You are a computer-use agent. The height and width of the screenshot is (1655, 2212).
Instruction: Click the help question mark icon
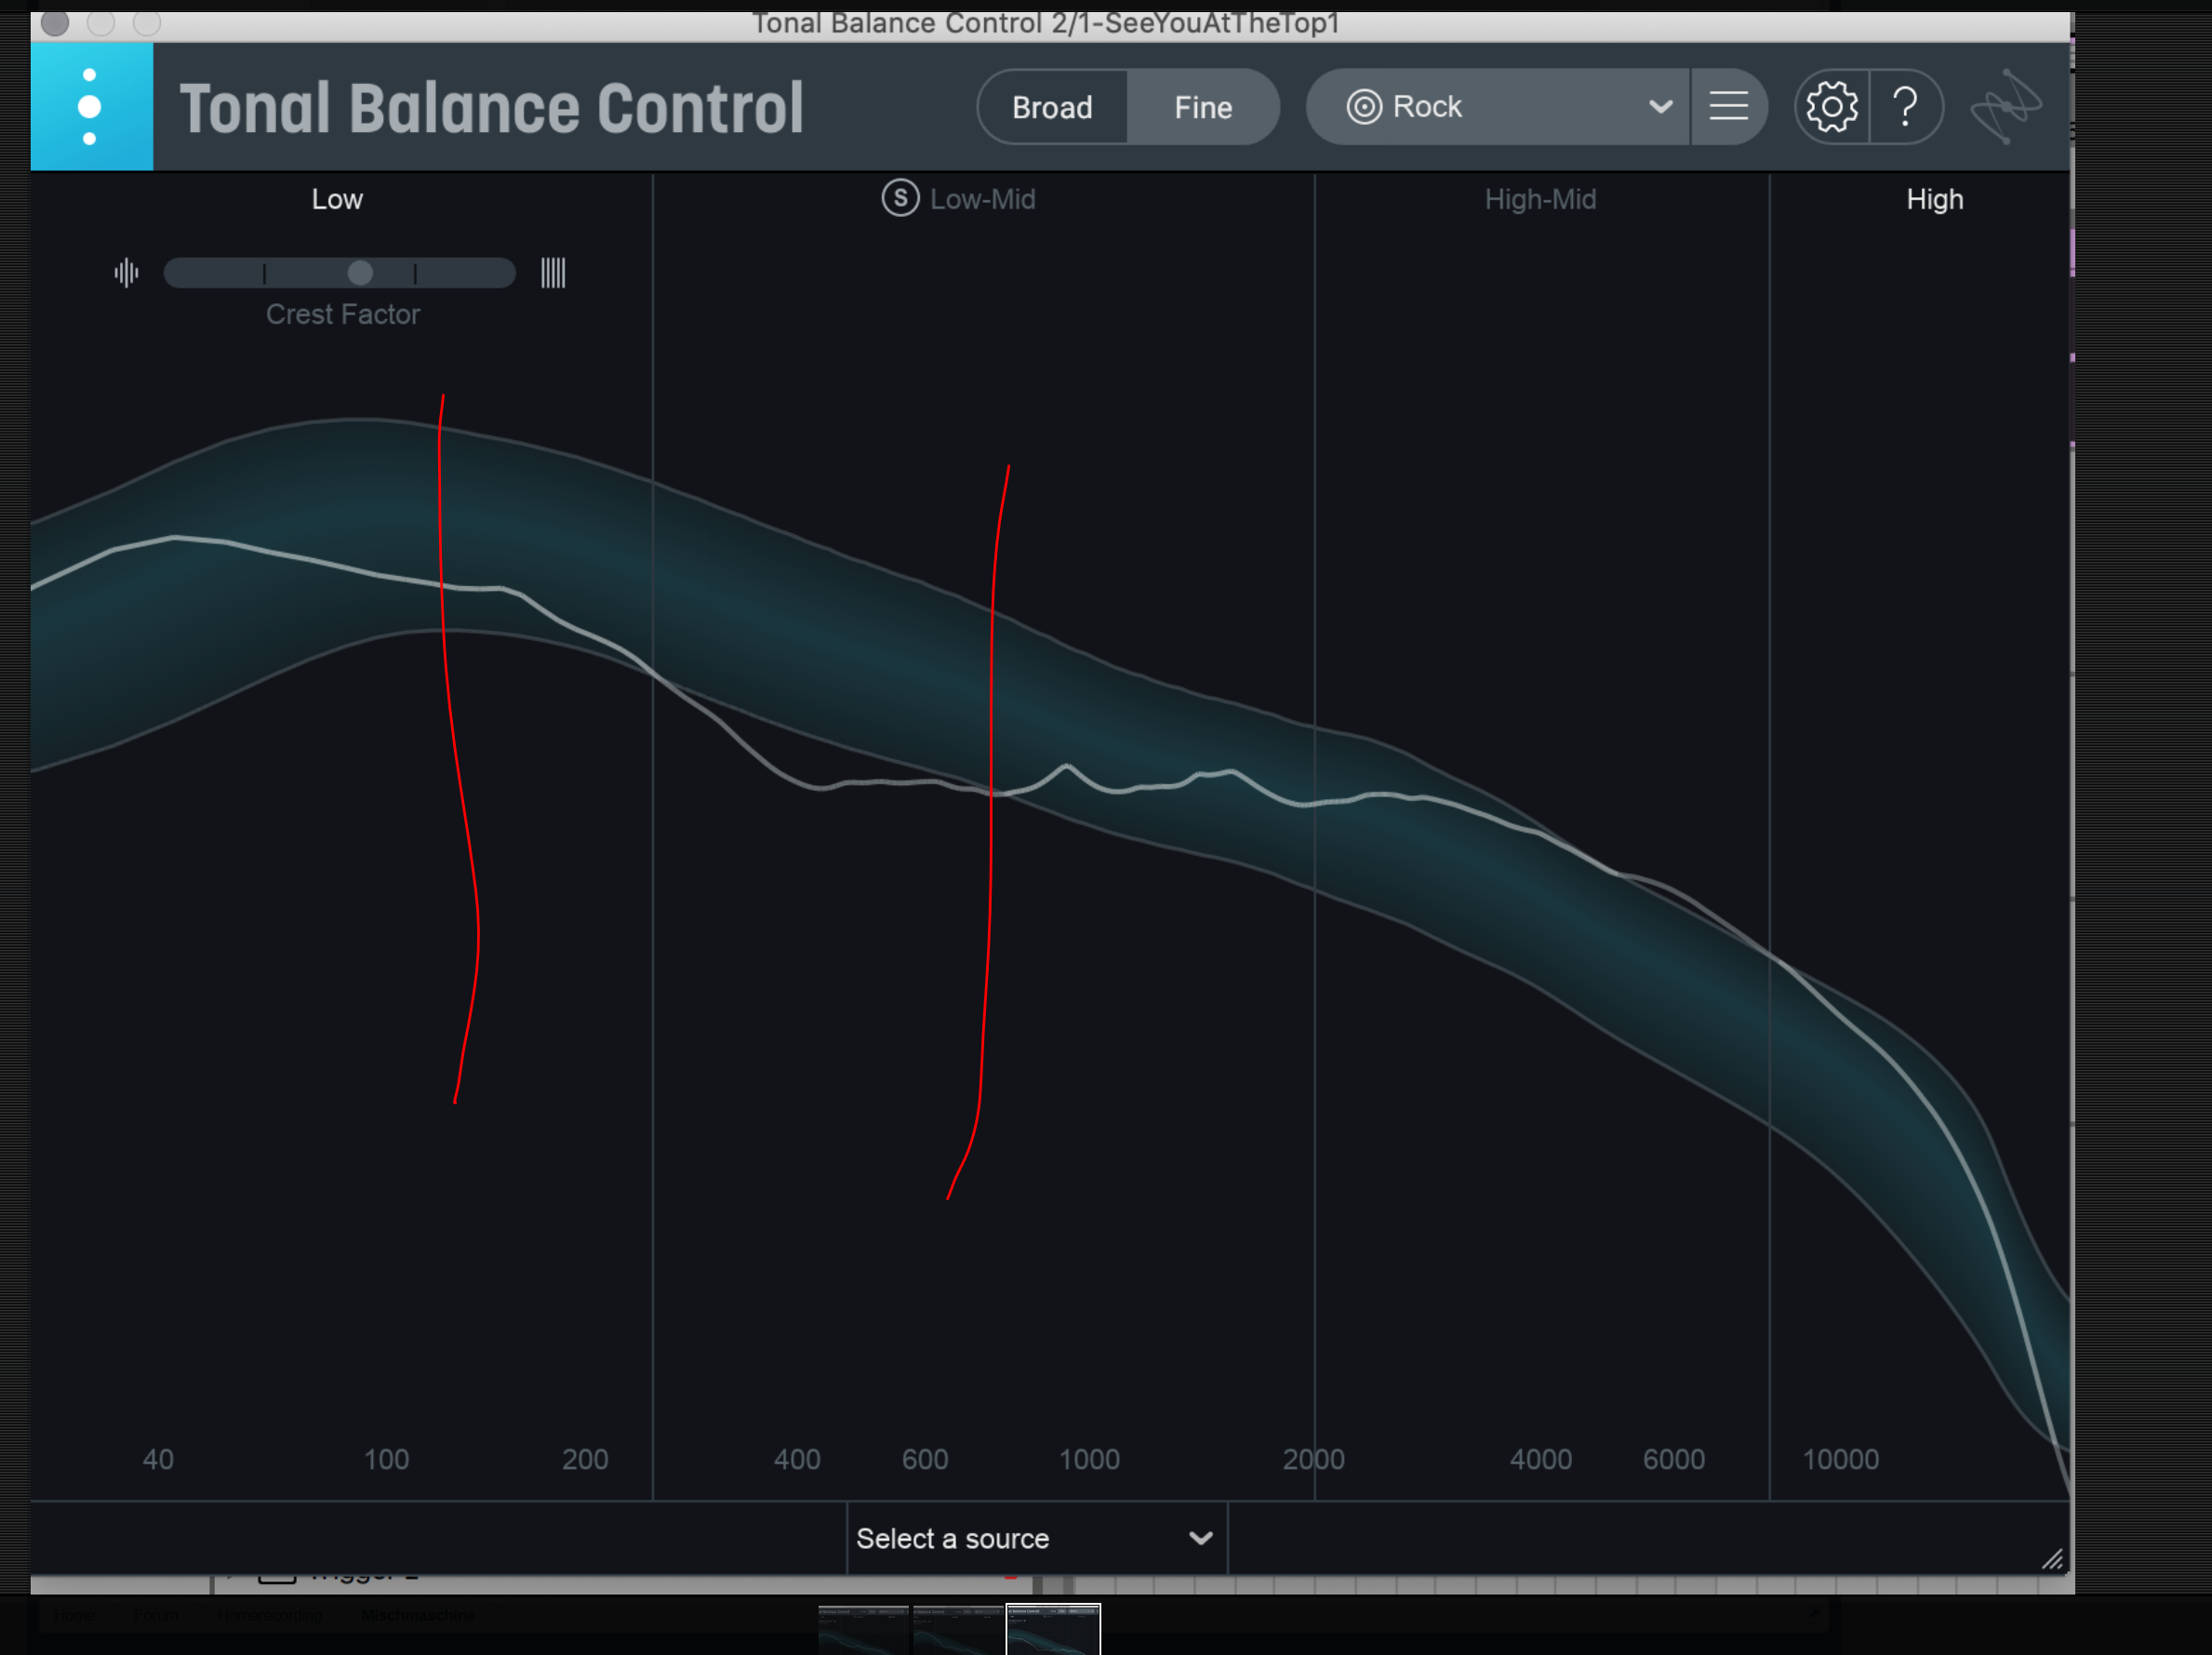pos(1906,107)
